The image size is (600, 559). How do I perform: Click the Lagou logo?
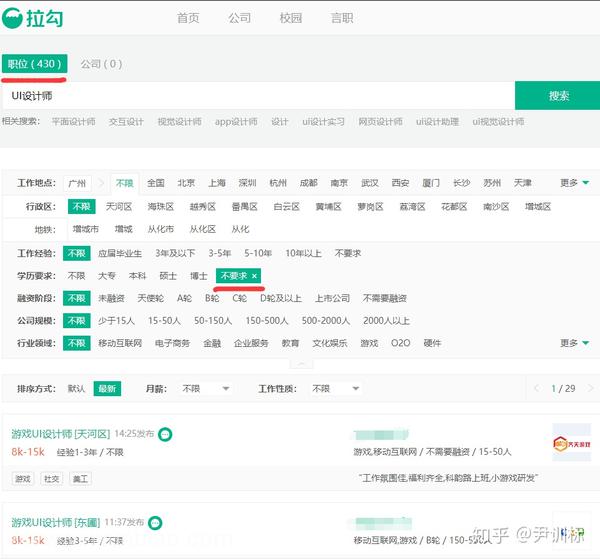pyautogui.click(x=33, y=18)
